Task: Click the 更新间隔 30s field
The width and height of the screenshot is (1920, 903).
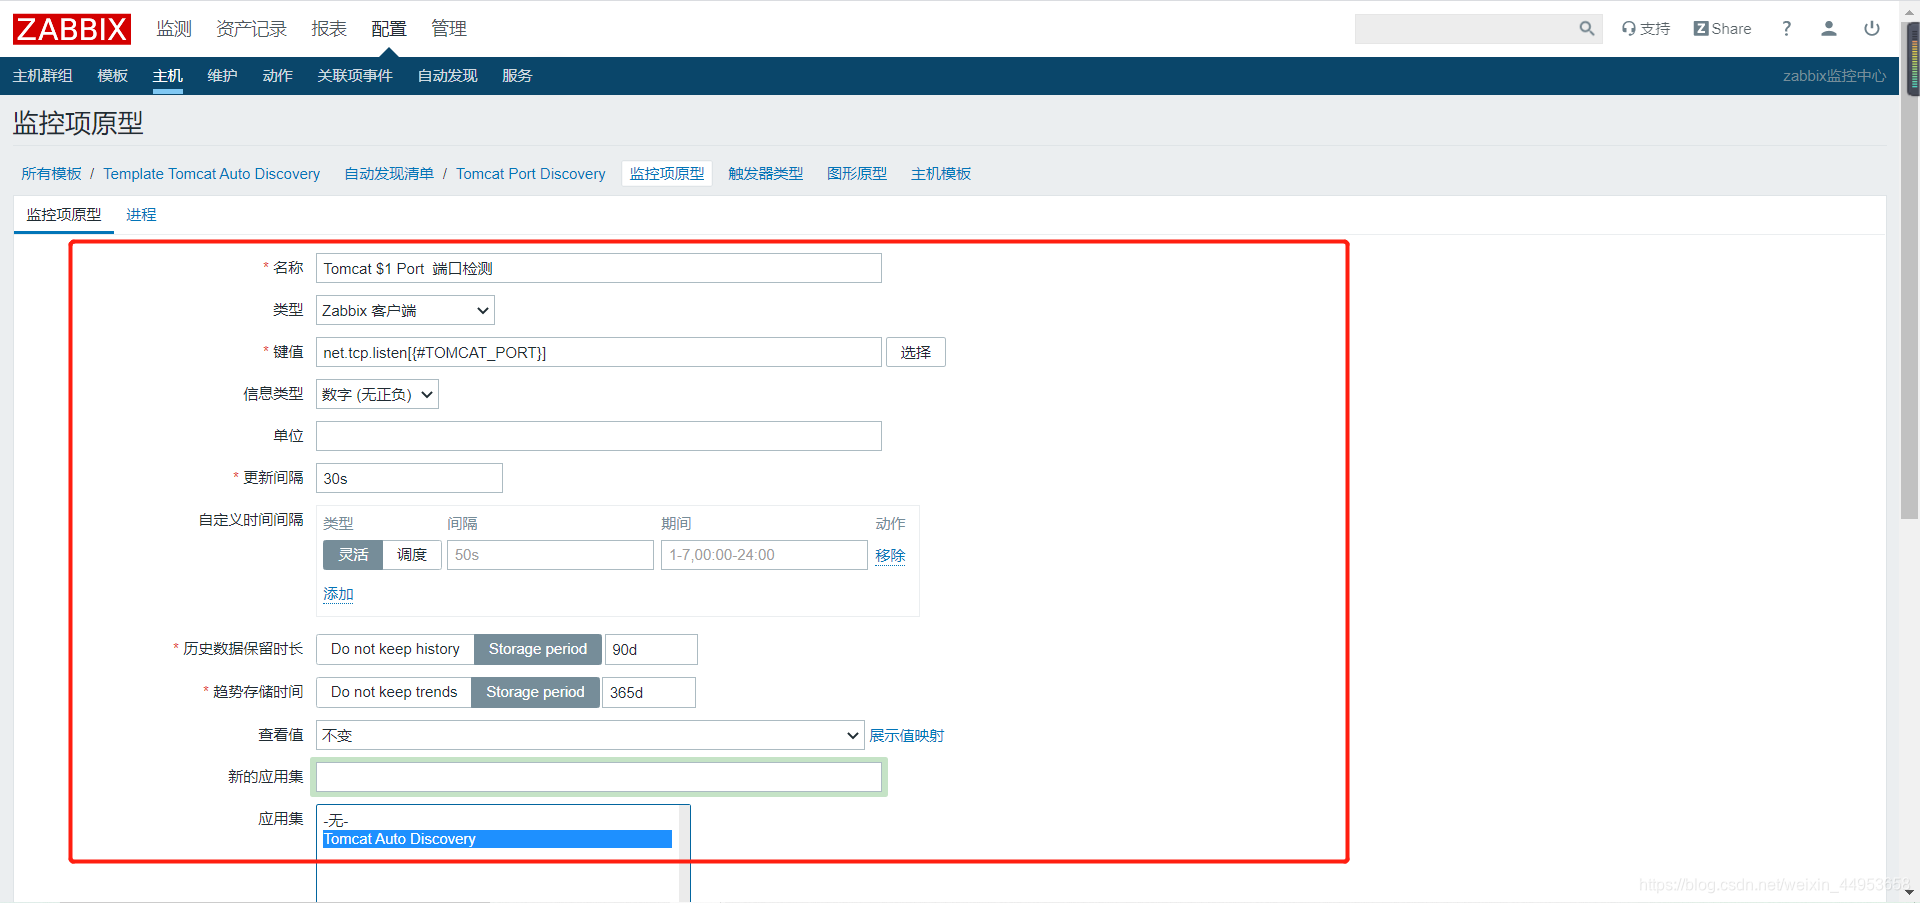Action: coord(409,478)
